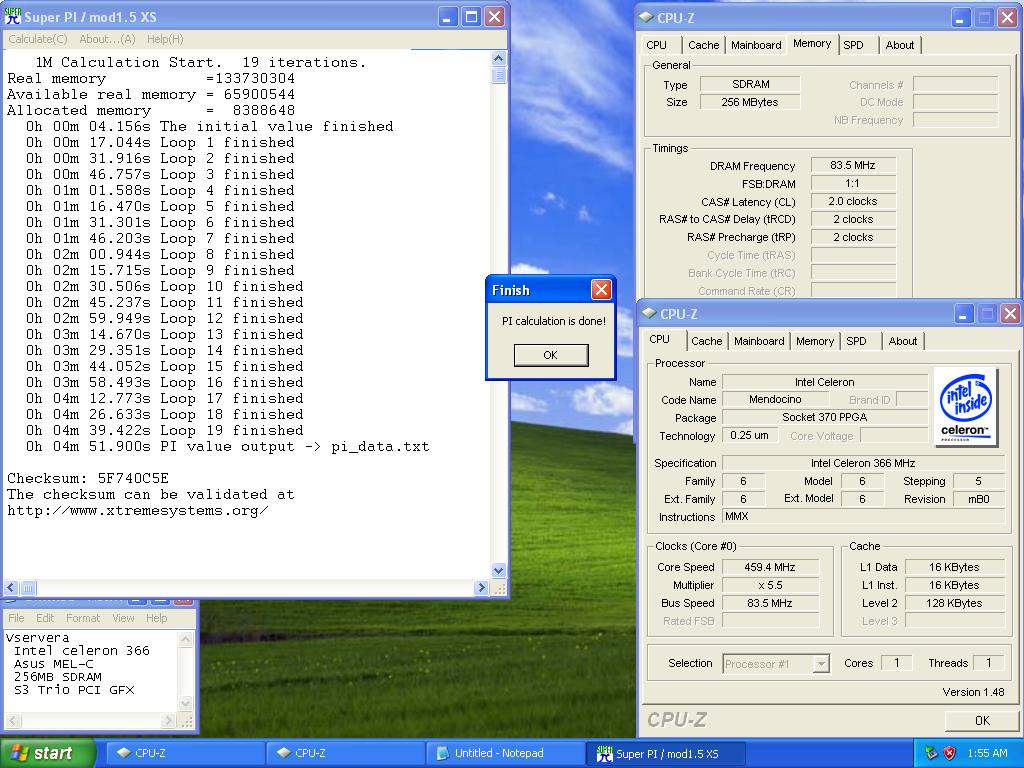The height and width of the screenshot is (768, 1024).
Task: Open Super PI / mod1.5 XS taskbar button
Action: 665,753
